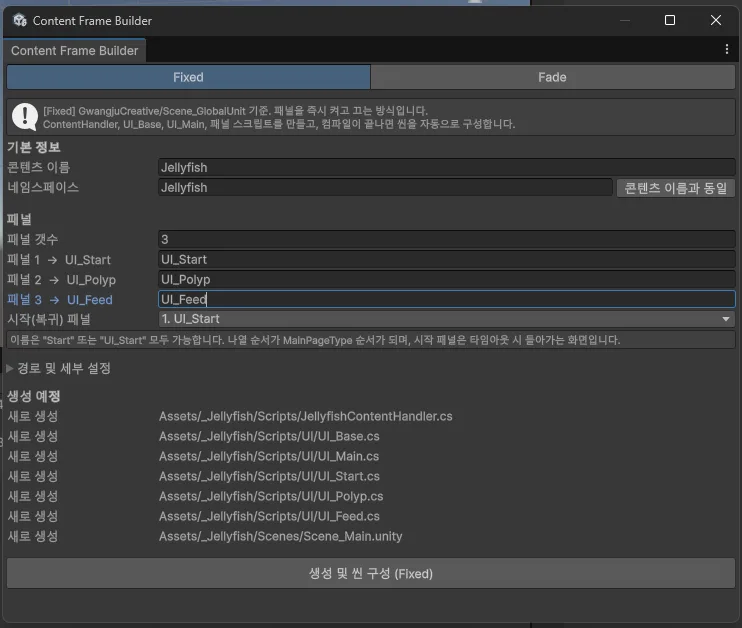Image resolution: width=742 pixels, height=628 pixels.
Task: Click the 패널 갯수 label
Action: tap(33, 239)
